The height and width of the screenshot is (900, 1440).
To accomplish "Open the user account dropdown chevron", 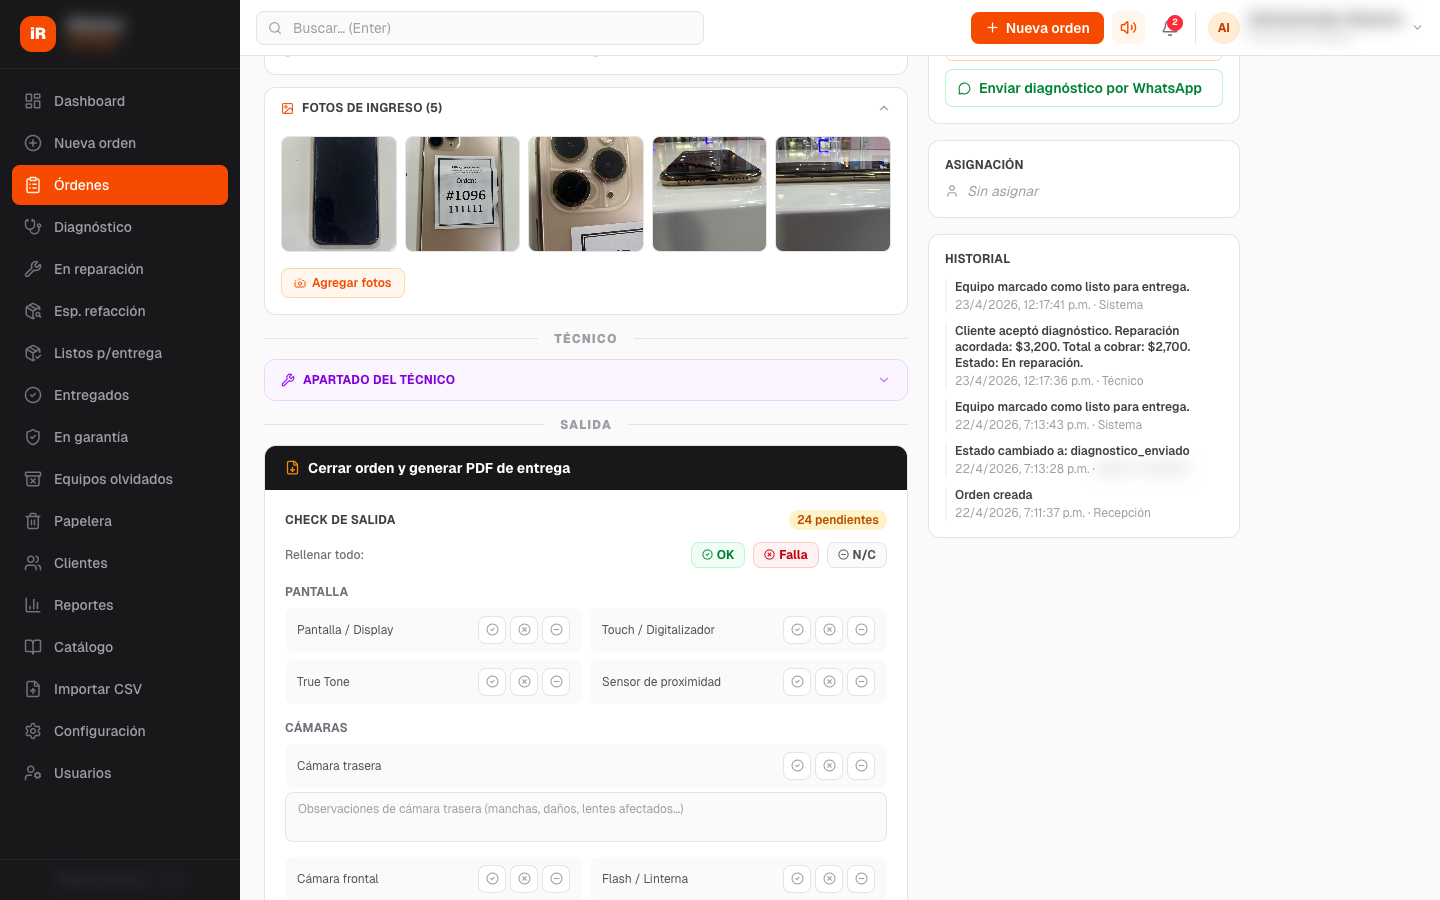I will coord(1417,28).
